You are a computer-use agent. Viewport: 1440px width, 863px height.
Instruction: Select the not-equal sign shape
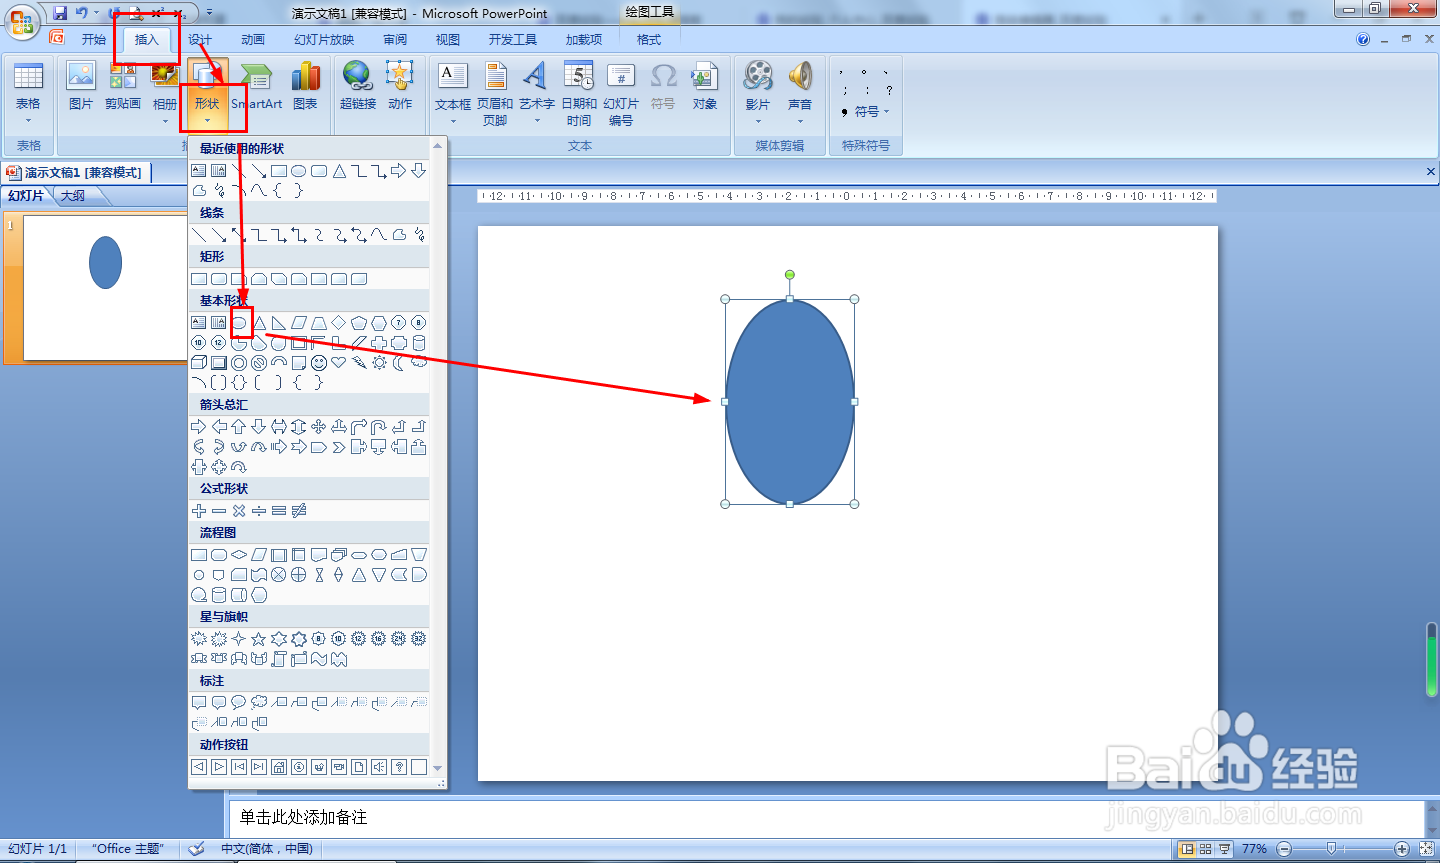coord(299,511)
